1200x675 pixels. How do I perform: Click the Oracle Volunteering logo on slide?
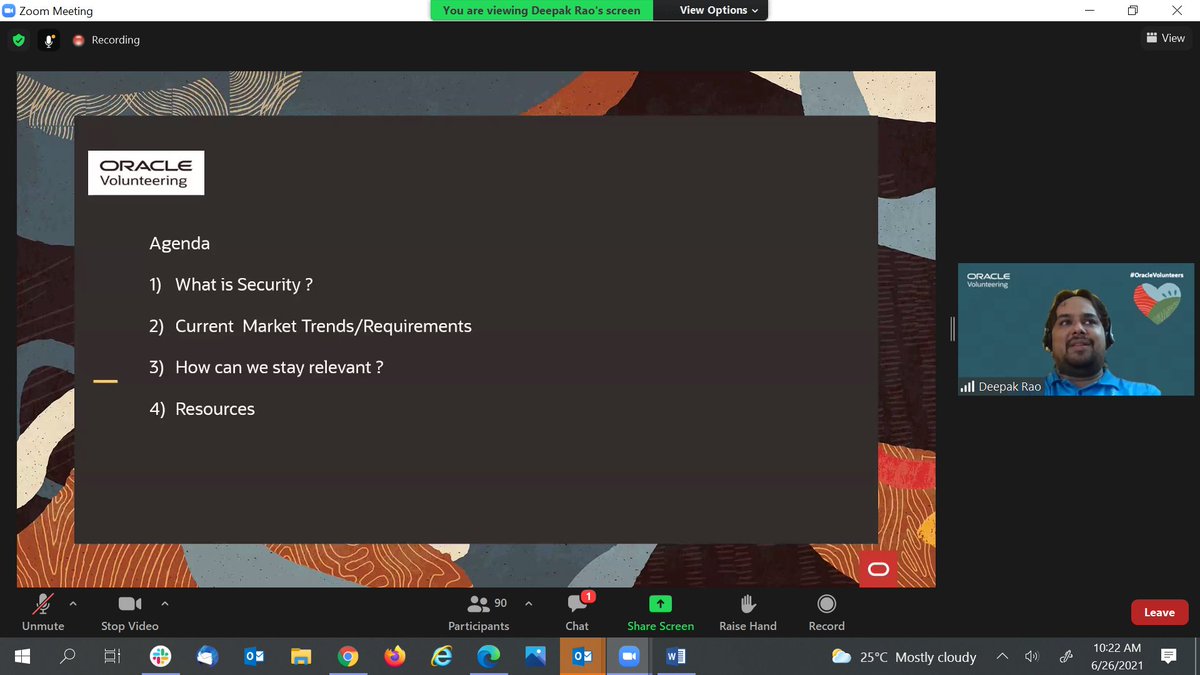(x=146, y=173)
